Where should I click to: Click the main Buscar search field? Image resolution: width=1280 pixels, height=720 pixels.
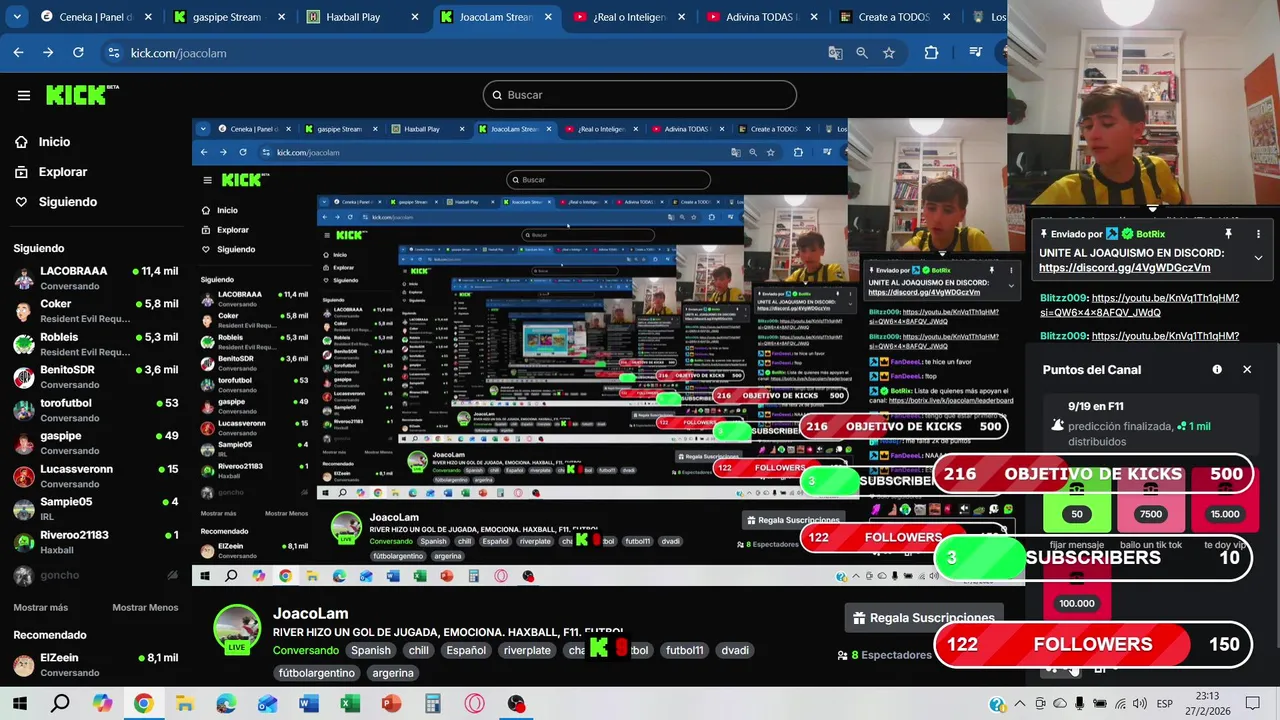coord(640,95)
